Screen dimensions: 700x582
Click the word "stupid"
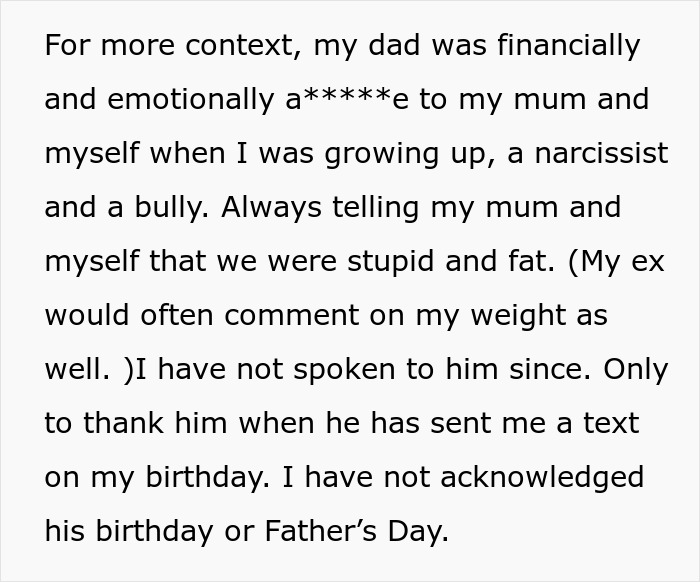point(392,262)
